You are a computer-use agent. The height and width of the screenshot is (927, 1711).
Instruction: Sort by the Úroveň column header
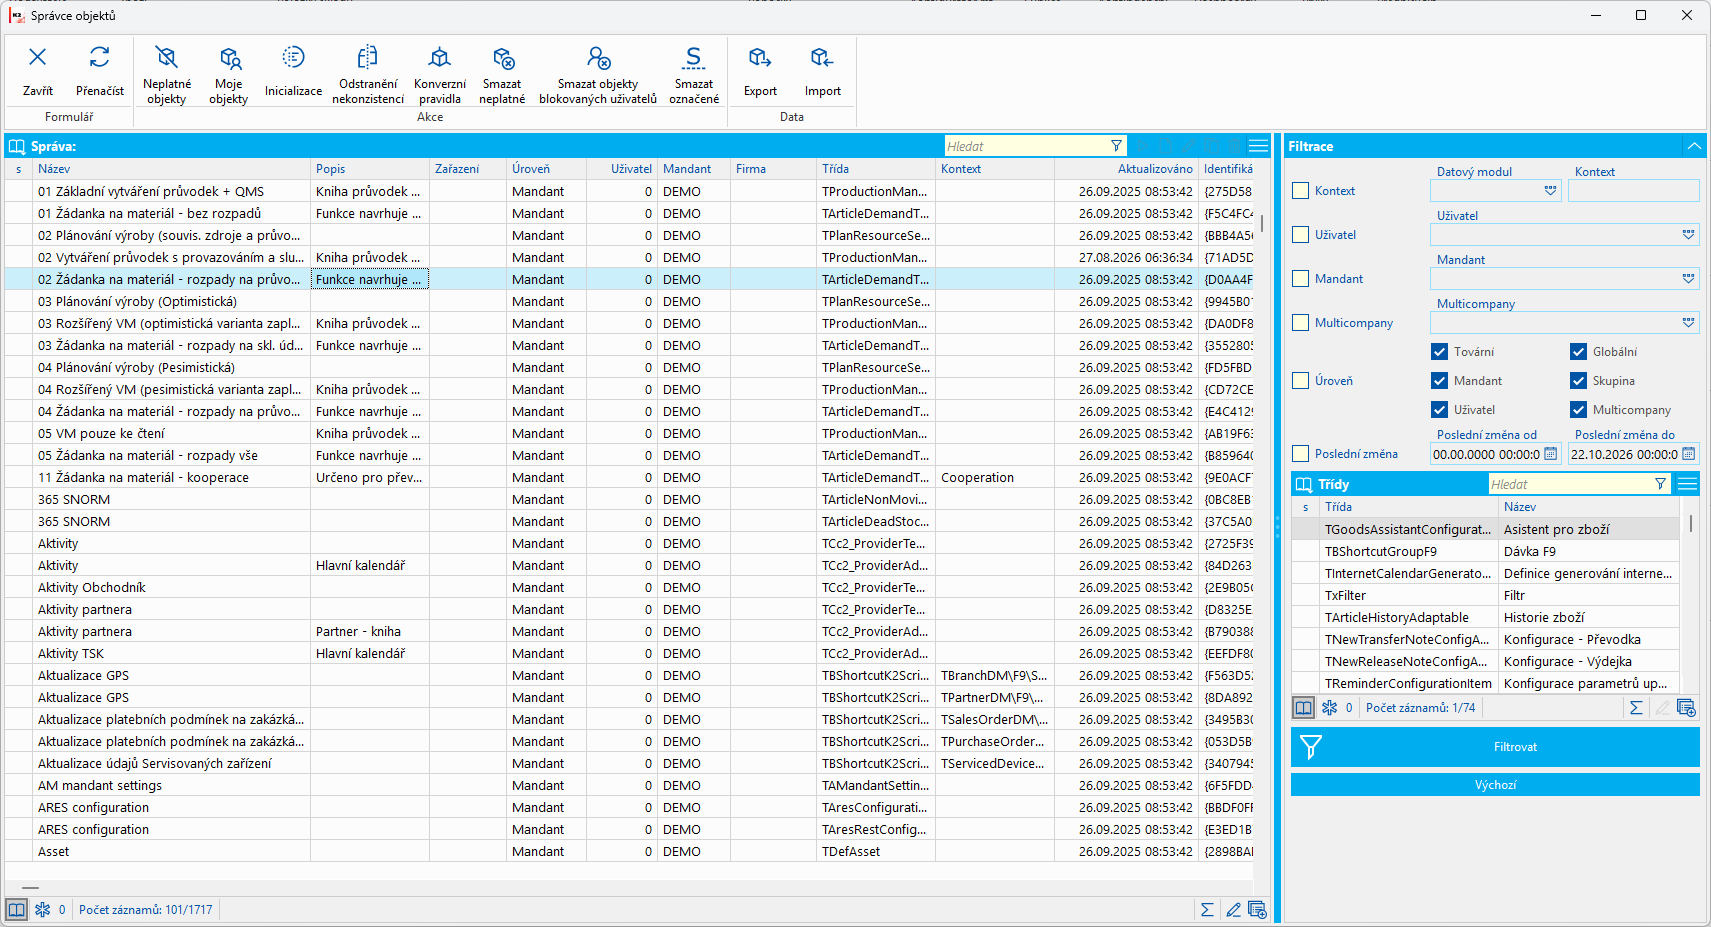tap(547, 169)
